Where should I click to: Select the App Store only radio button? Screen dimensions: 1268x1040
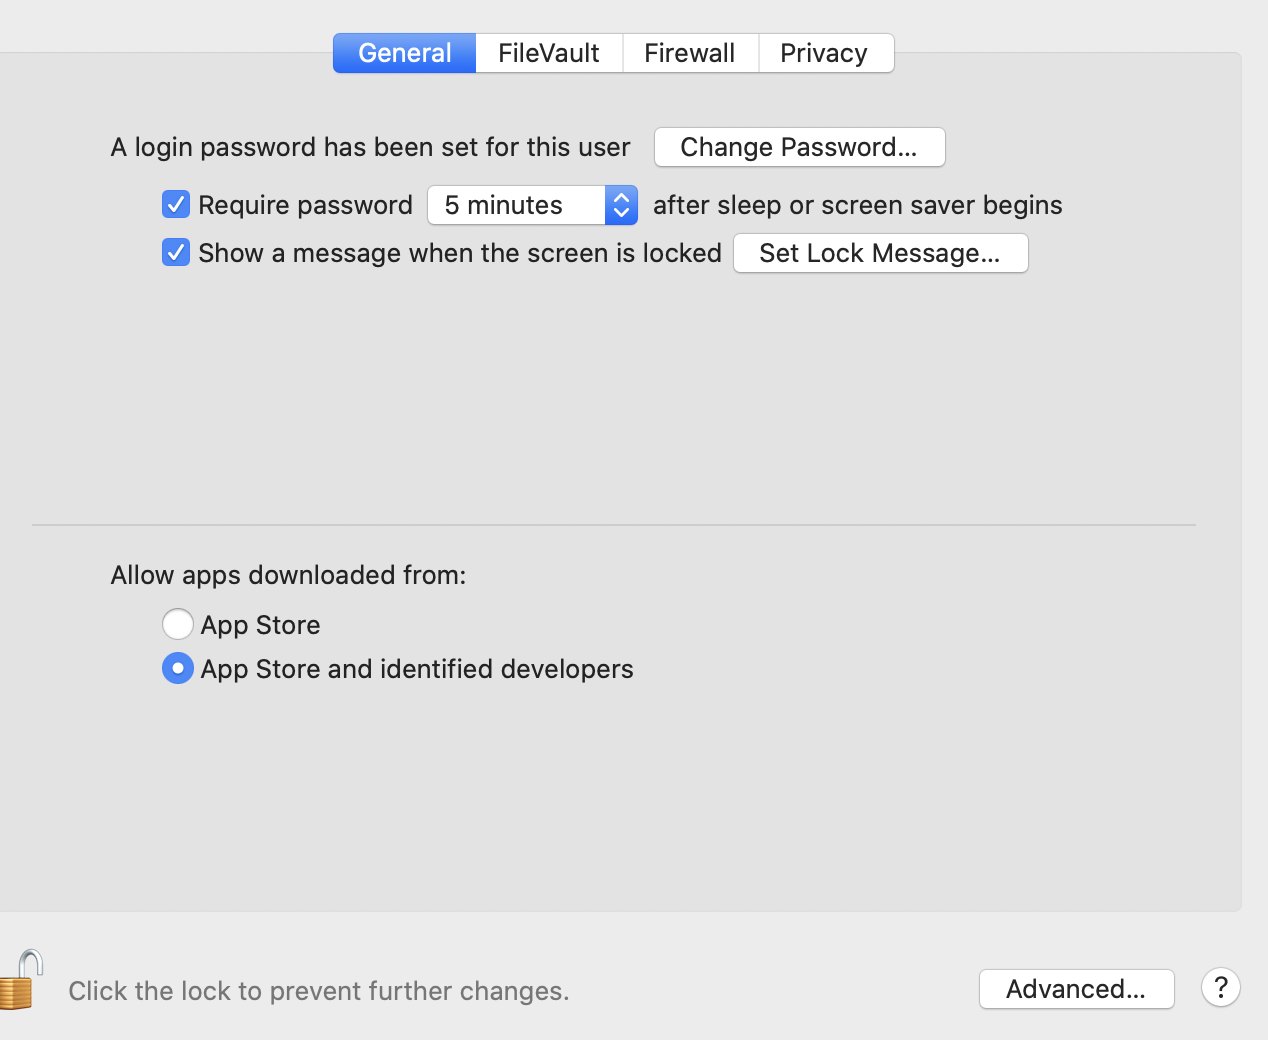click(x=178, y=624)
